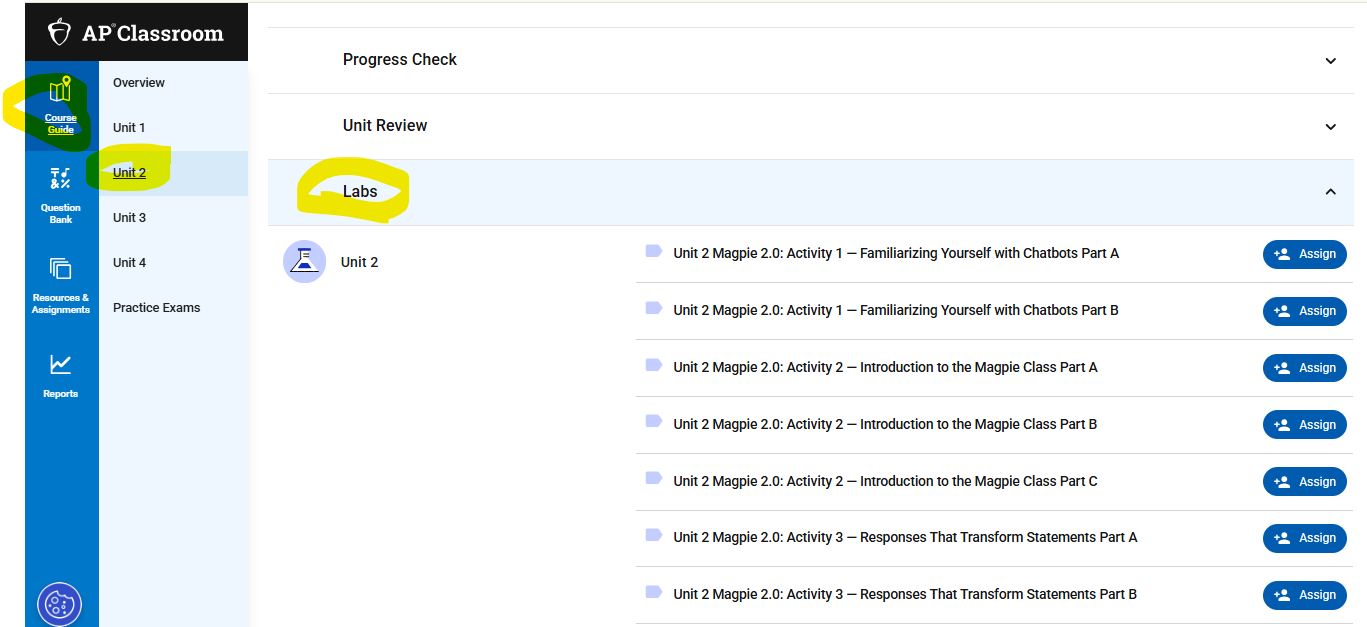Click tag icon for Activity 3 Transform Statements Part B
This screenshot has height=627, width=1367.
[654, 592]
